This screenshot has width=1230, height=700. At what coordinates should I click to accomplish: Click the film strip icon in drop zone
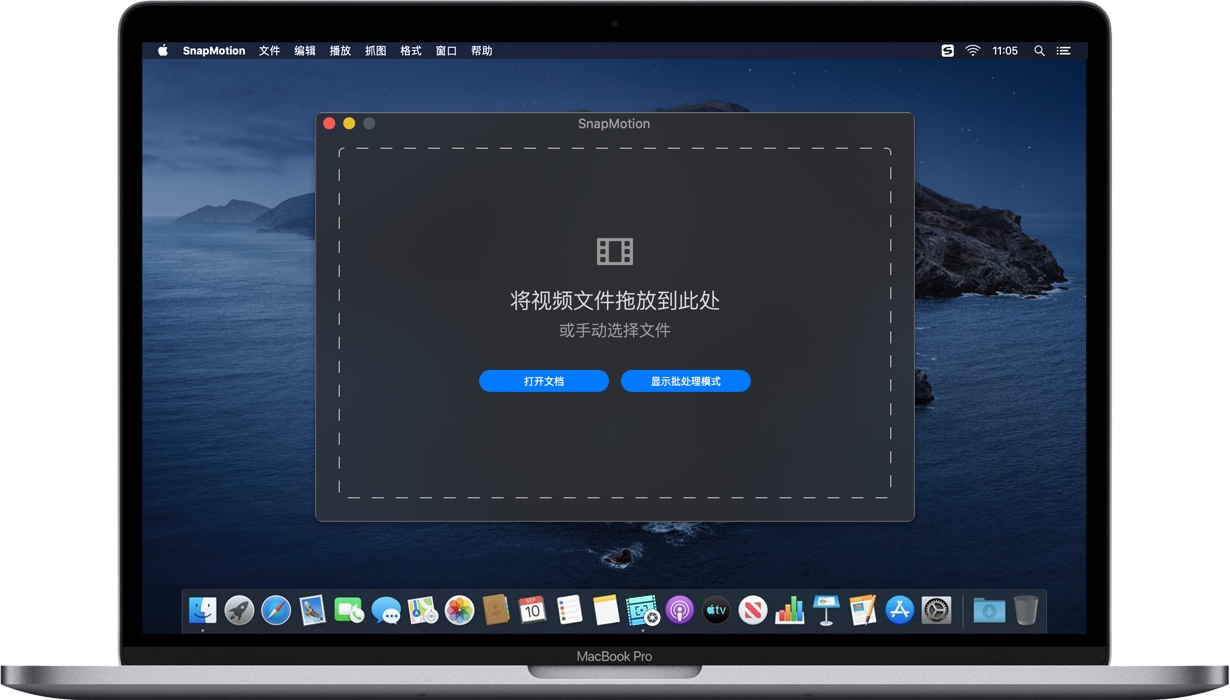(615, 251)
